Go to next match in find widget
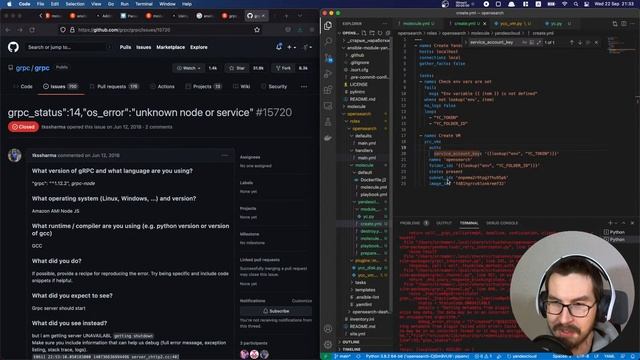640x360 pixels. pyautogui.click(x=580, y=42)
